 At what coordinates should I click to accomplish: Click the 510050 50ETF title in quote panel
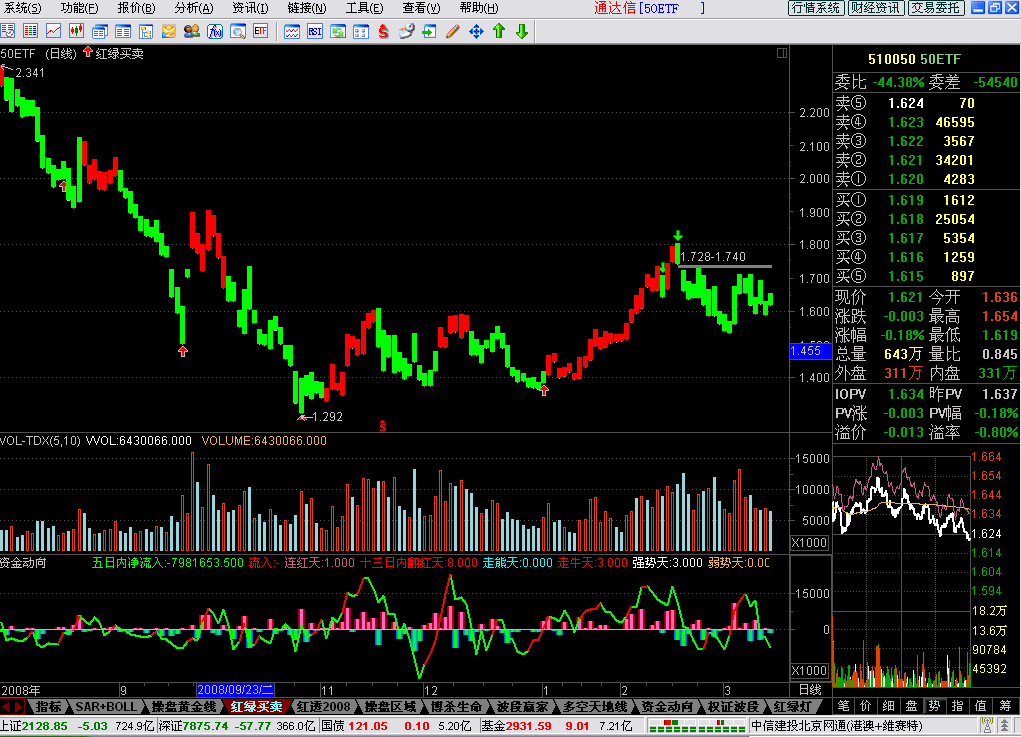[914, 59]
